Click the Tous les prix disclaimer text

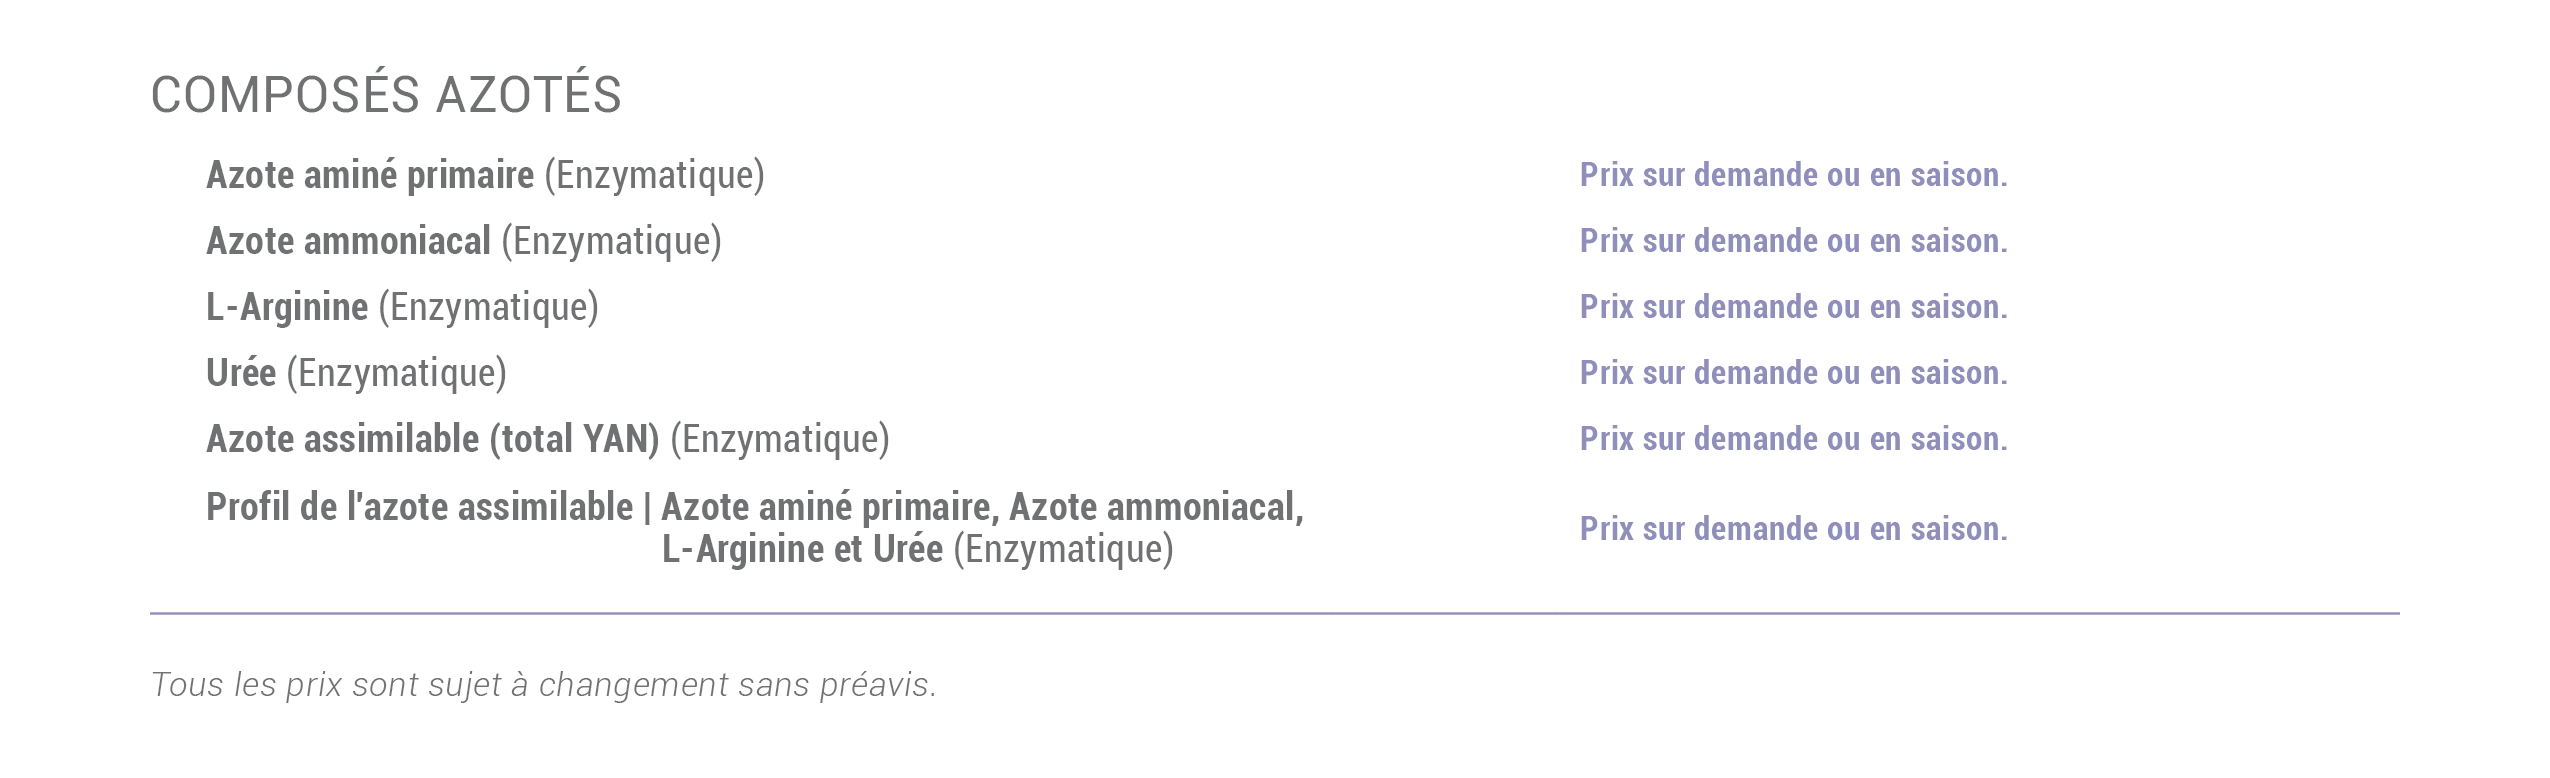tap(544, 685)
